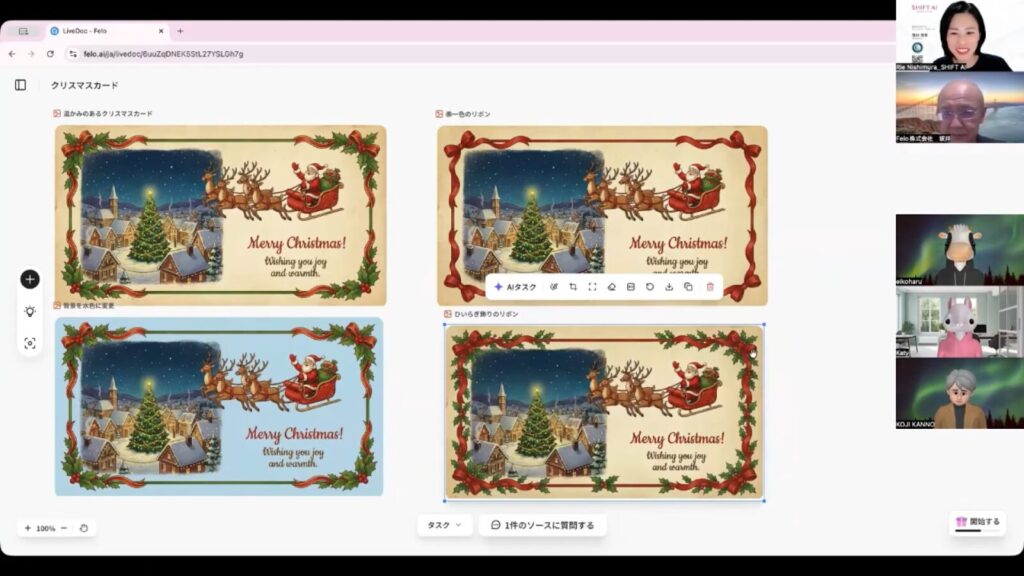1024x576 pixels.
Task: Open the AIタスク menu in image toolbar
Action: tap(515, 287)
